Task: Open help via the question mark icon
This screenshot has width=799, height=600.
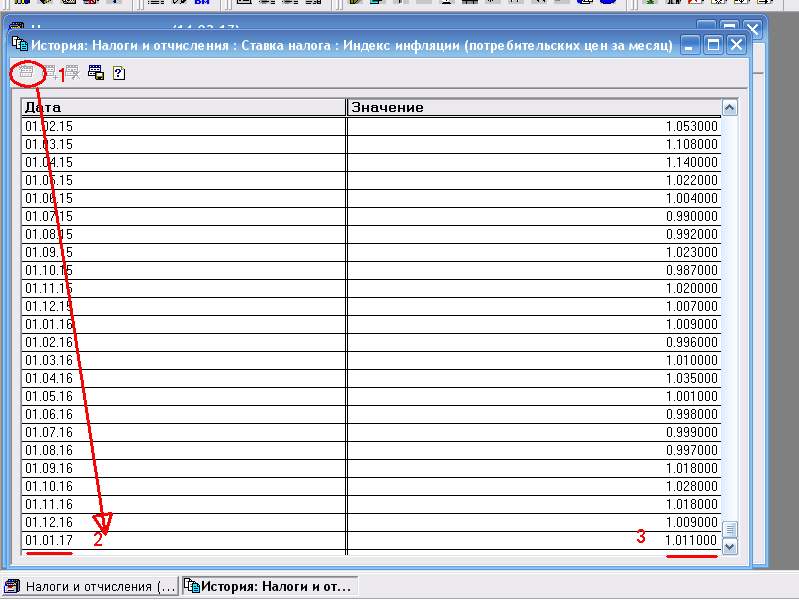Action: [x=119, y=73]
